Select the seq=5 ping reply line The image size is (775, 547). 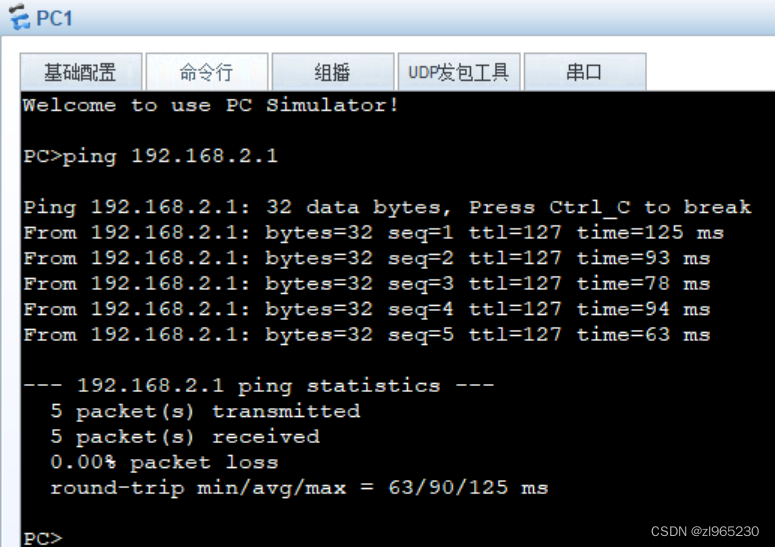click(x=367, y=336)
